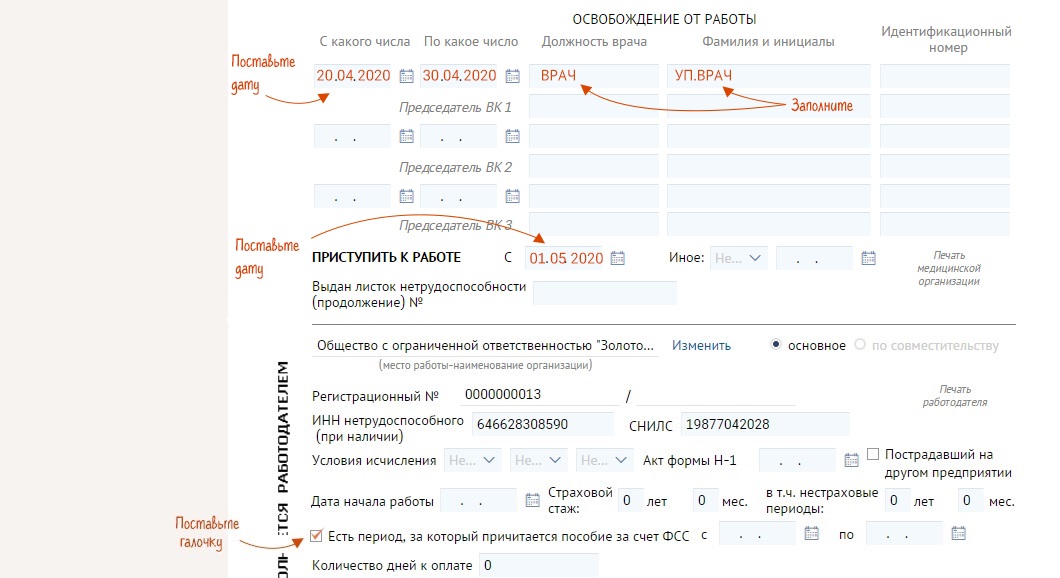The height and width of the screenshot is (578, 1060).
Task: Open third 'Условия исчисления' dropdown
Action: click(x=605, y=461)
